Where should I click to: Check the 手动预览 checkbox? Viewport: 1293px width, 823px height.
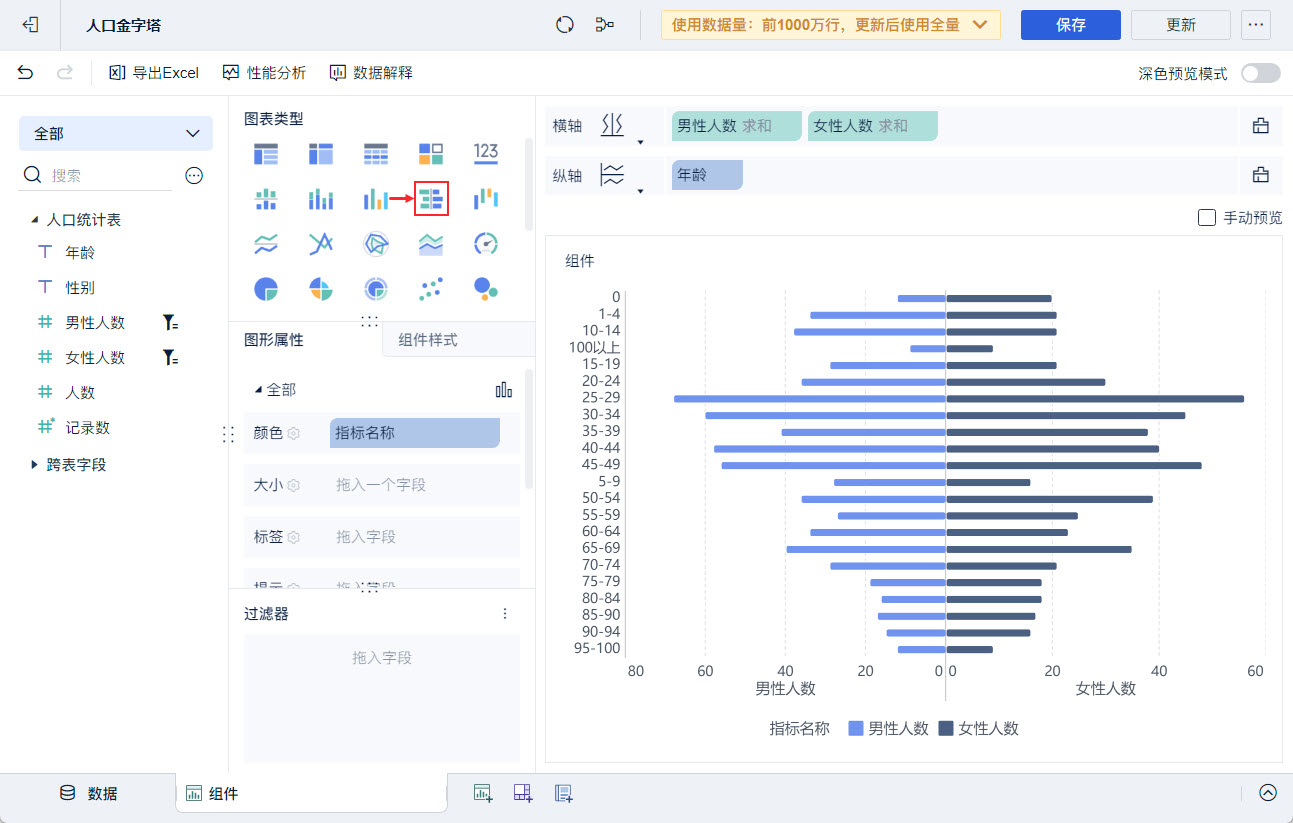pyautogui.click(x=1207, y=217)
